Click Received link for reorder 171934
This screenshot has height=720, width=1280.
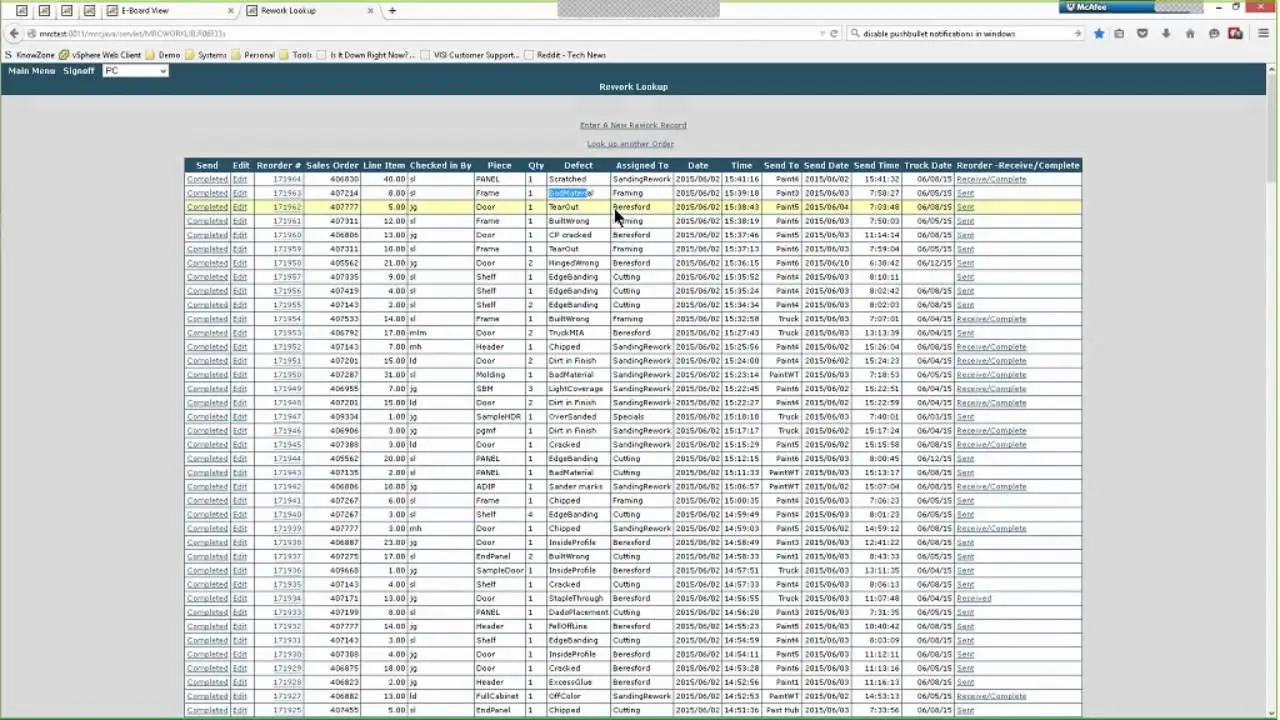(974, 598)
